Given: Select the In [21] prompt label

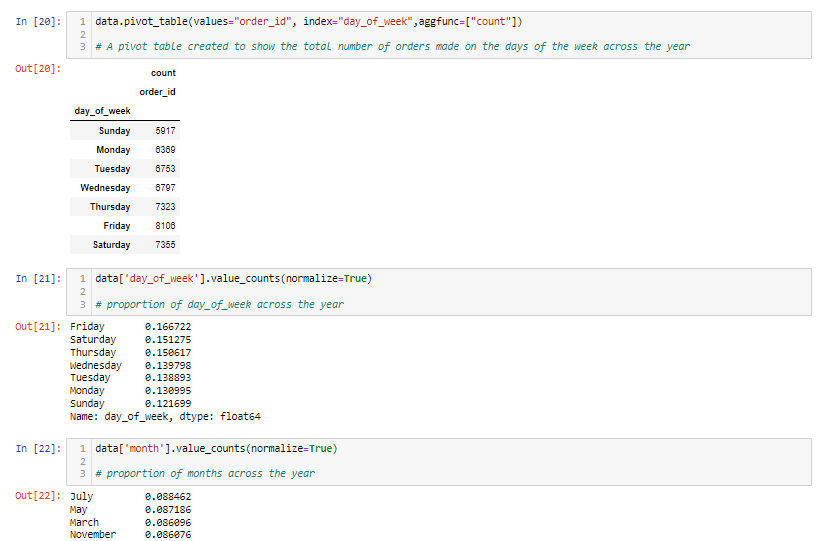Looking at the screenshot, I should (38, 279).
